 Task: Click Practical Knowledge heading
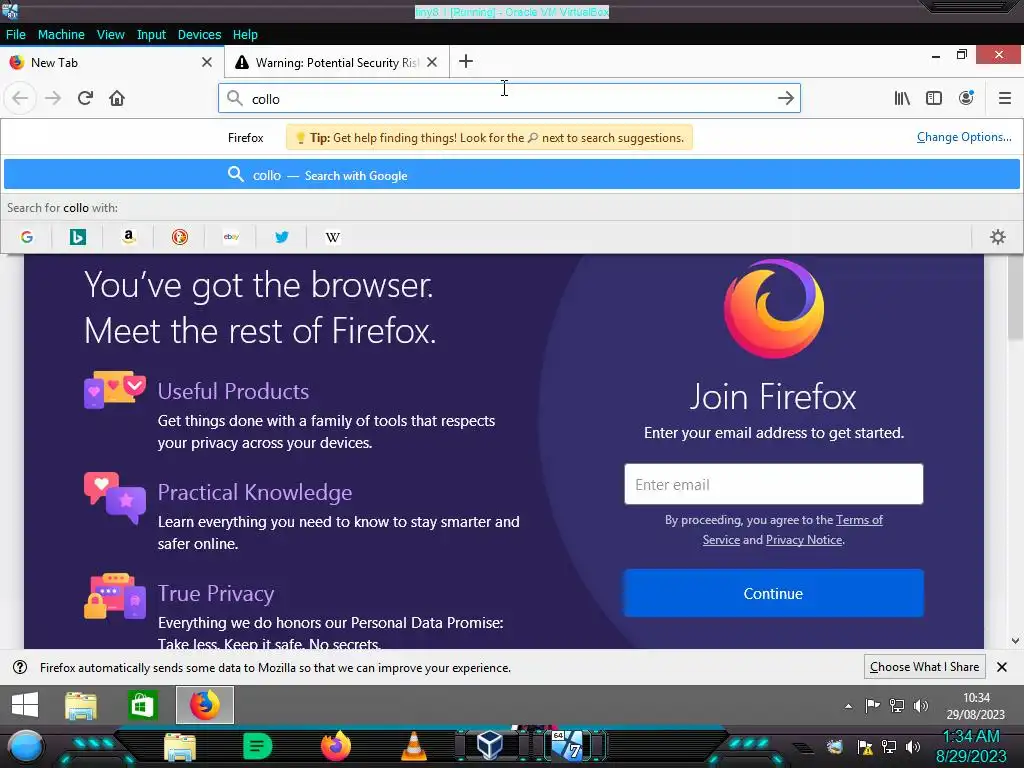point(255,492)
